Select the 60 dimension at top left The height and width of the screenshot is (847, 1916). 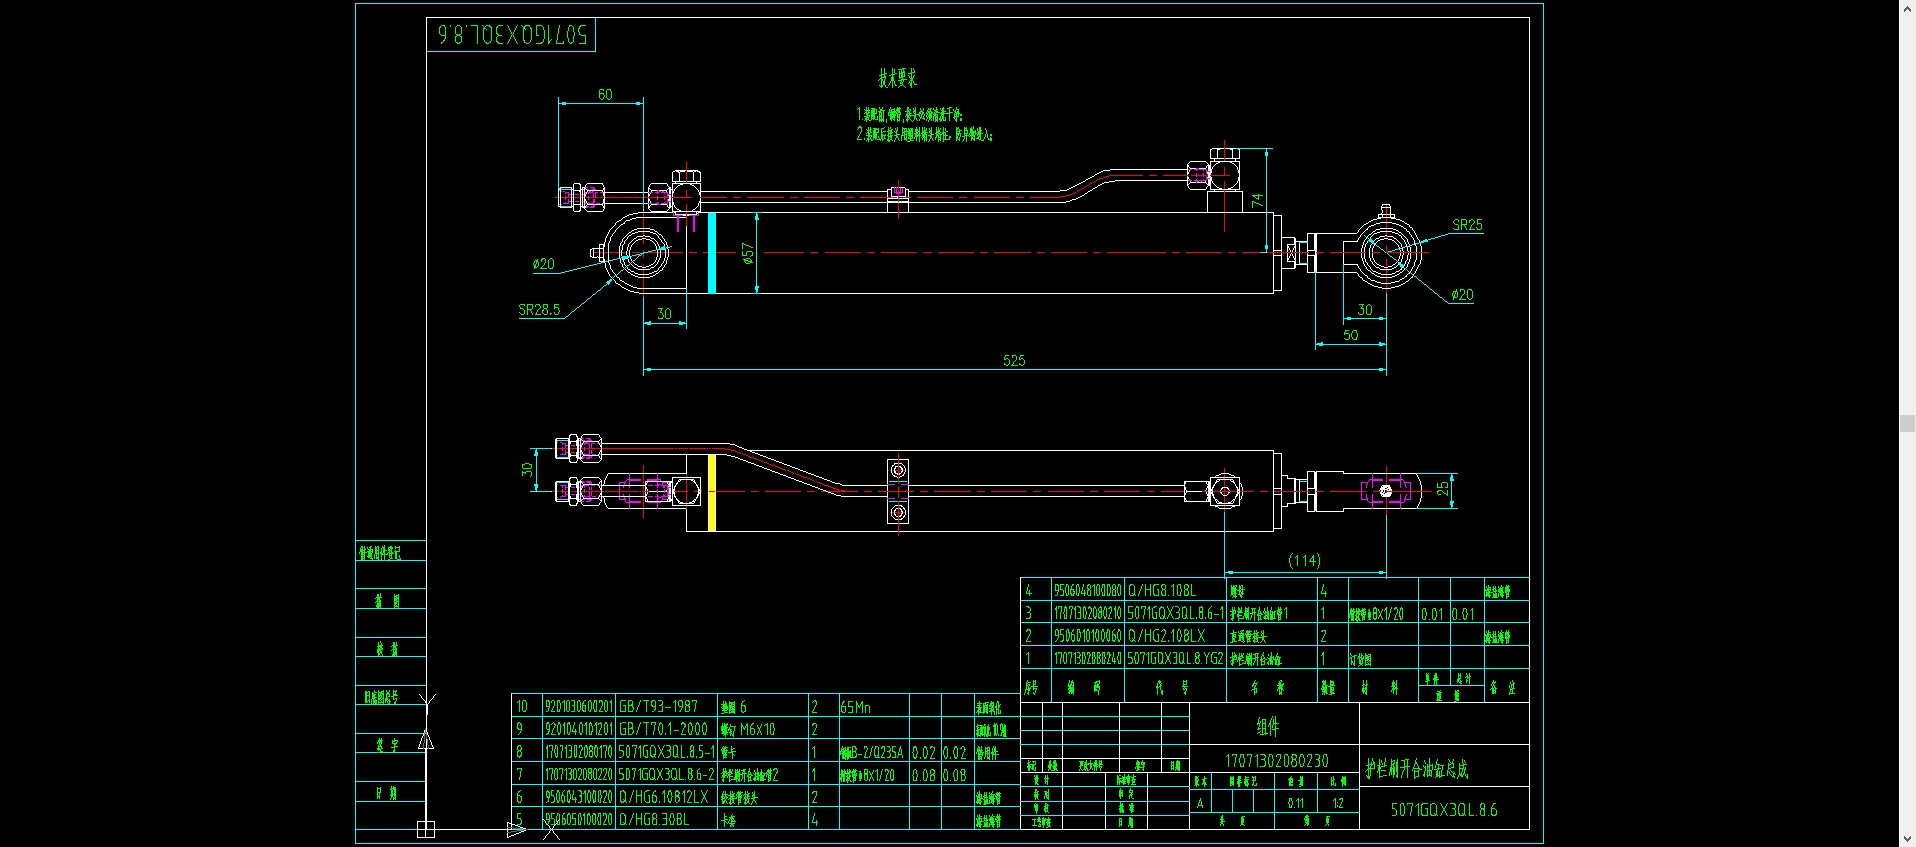pos(605,94)
